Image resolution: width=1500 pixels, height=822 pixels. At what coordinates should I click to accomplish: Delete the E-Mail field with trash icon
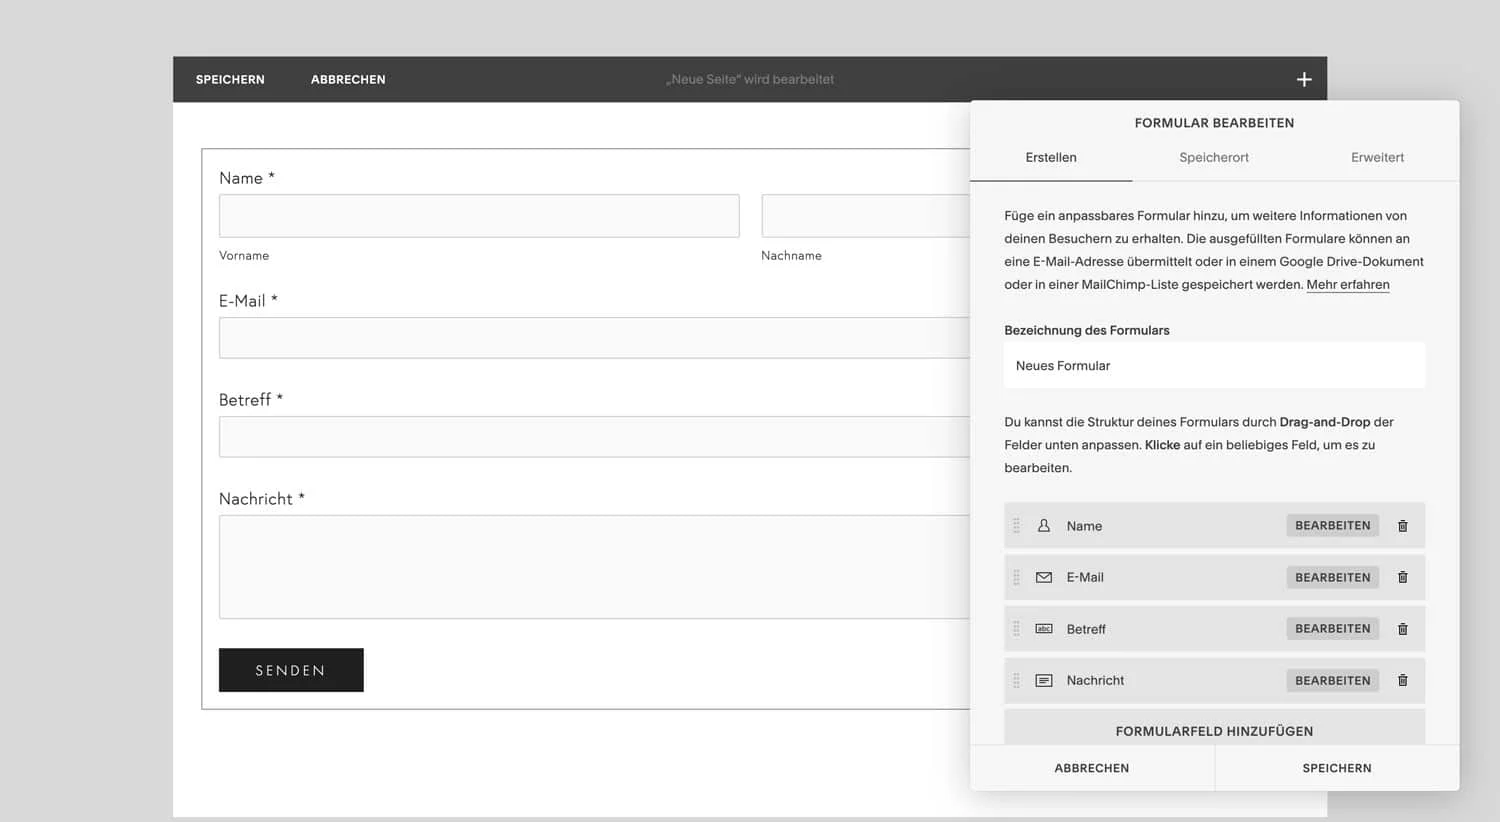pos(1402,577)
